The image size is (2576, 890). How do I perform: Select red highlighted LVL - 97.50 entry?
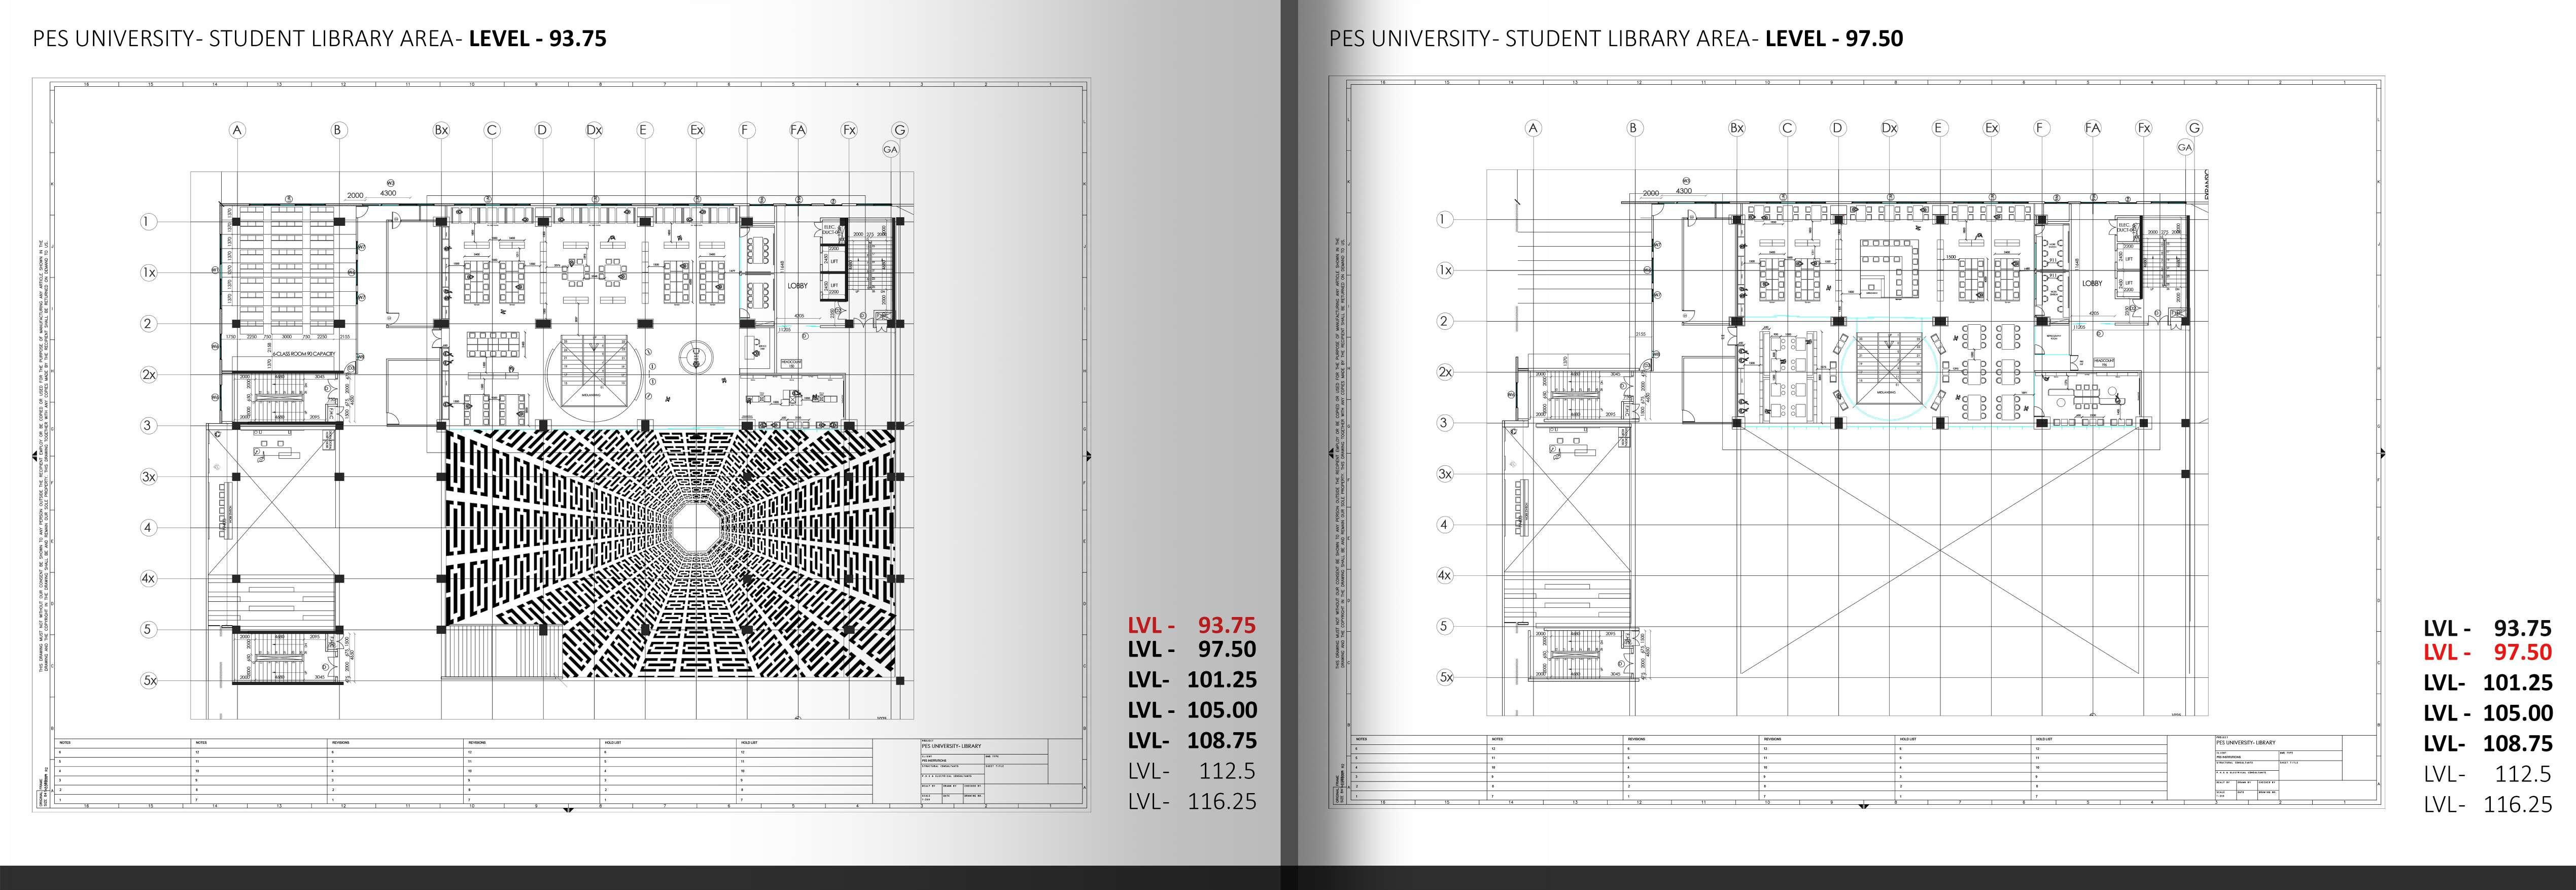[x=2487, y=652]
